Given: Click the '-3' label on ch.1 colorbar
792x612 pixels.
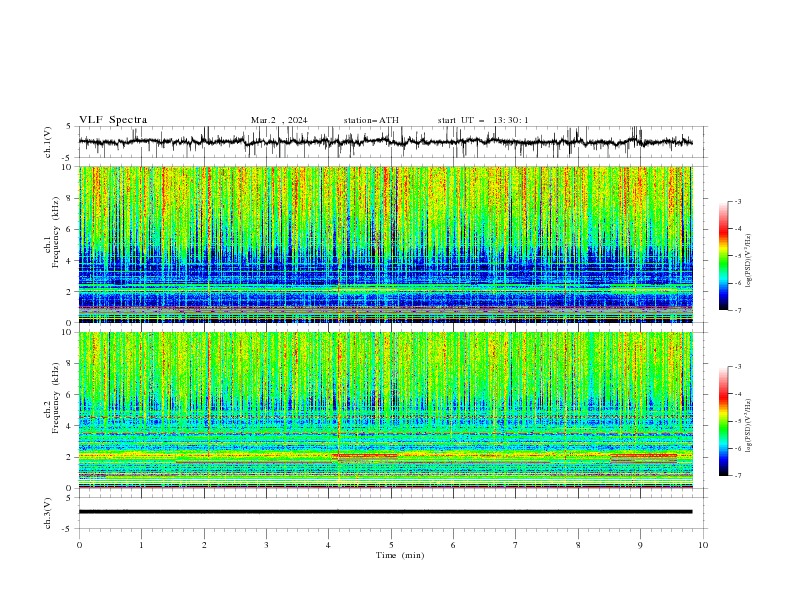Looking at the screenshot, I should tap(737, 201).
